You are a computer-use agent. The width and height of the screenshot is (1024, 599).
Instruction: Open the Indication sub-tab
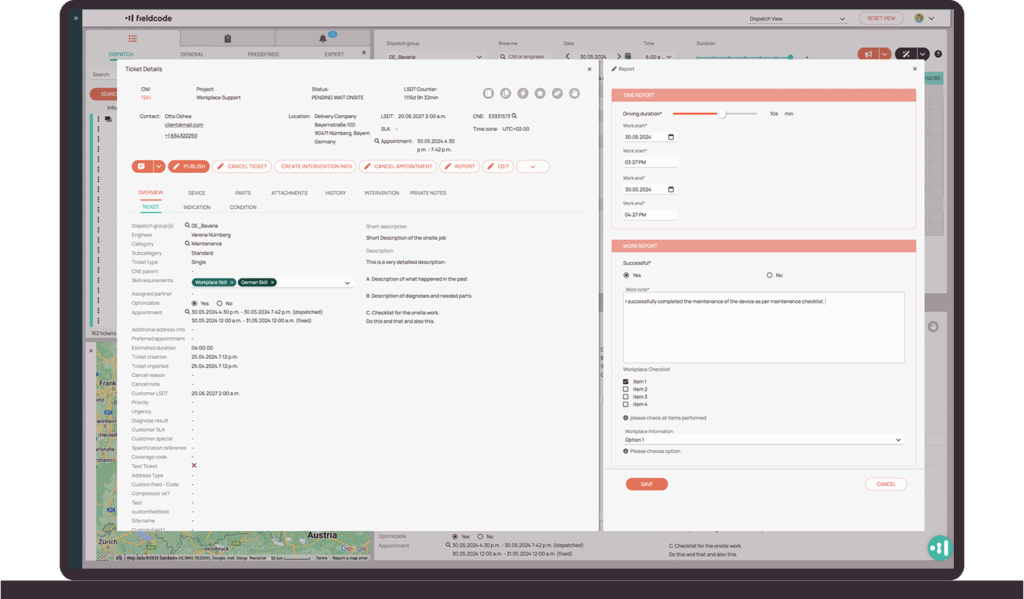coord(197,207)
